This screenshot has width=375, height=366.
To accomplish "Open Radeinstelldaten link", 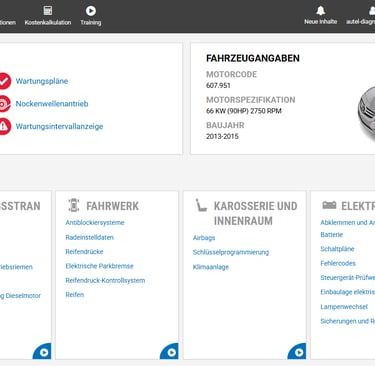I will coord(89,237).
